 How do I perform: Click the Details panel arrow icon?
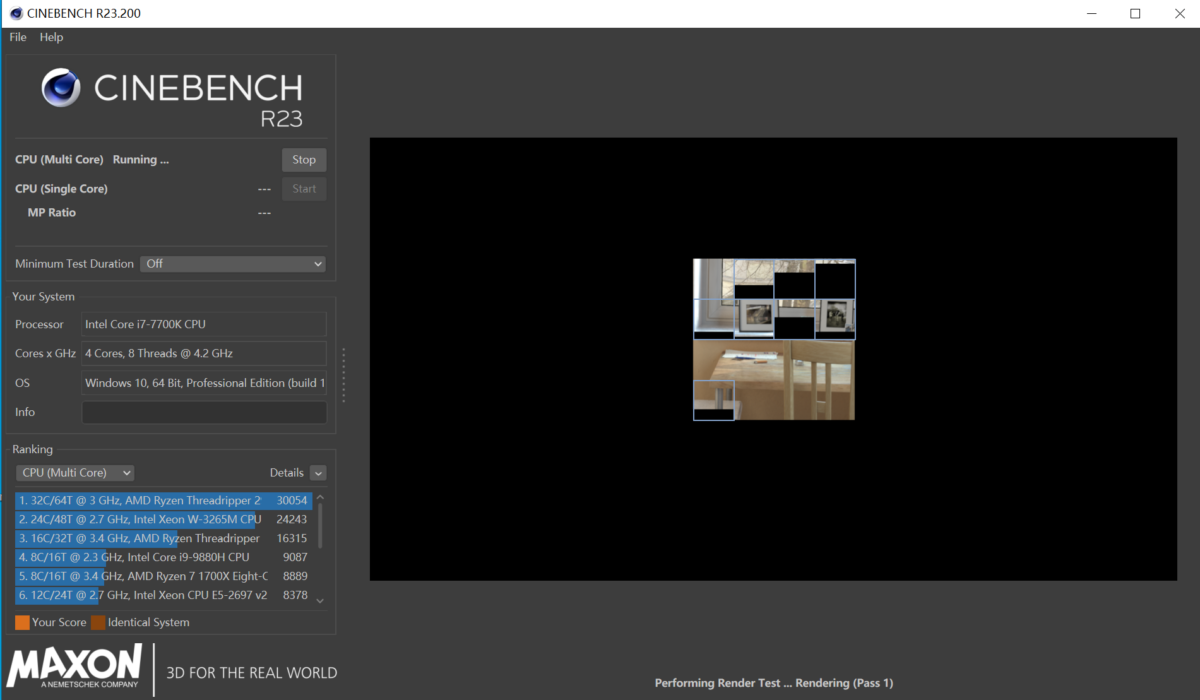(x=318, y=472)
